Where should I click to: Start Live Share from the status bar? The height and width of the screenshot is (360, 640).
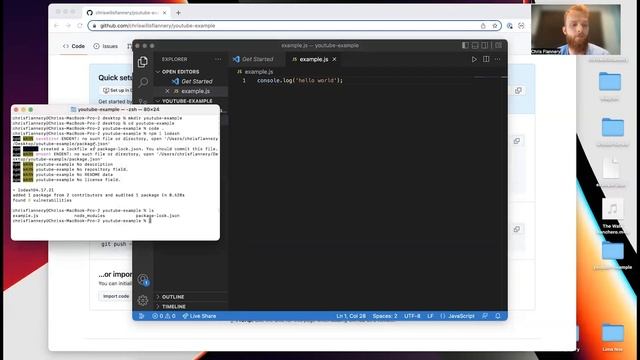pos(199,316)
